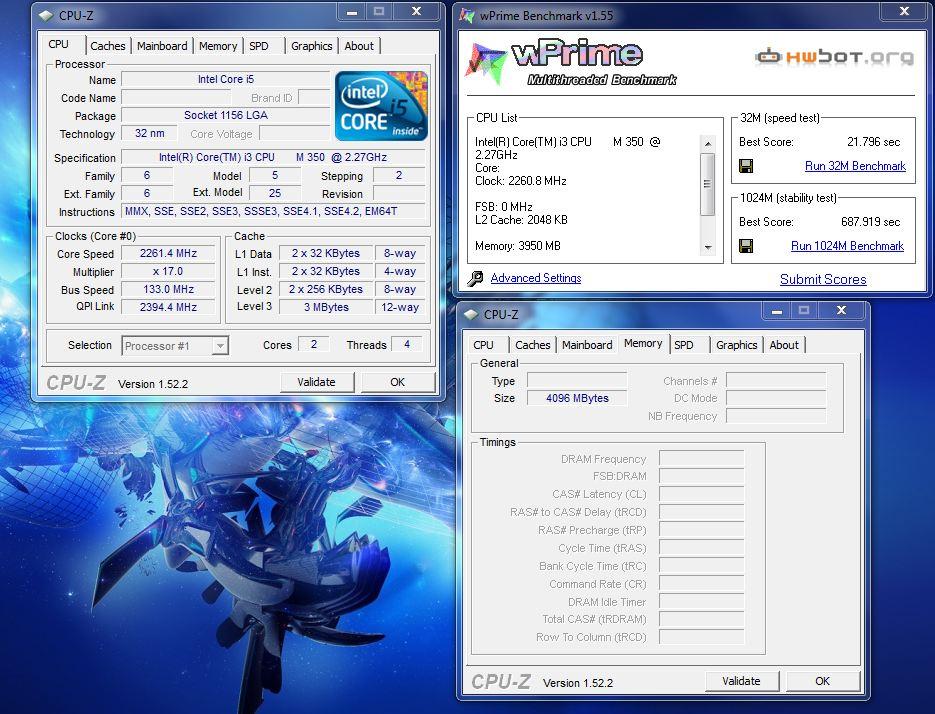Click the hwbot.org logo
Viewport: 935px width, 714px height.
(x=834, y=57)
